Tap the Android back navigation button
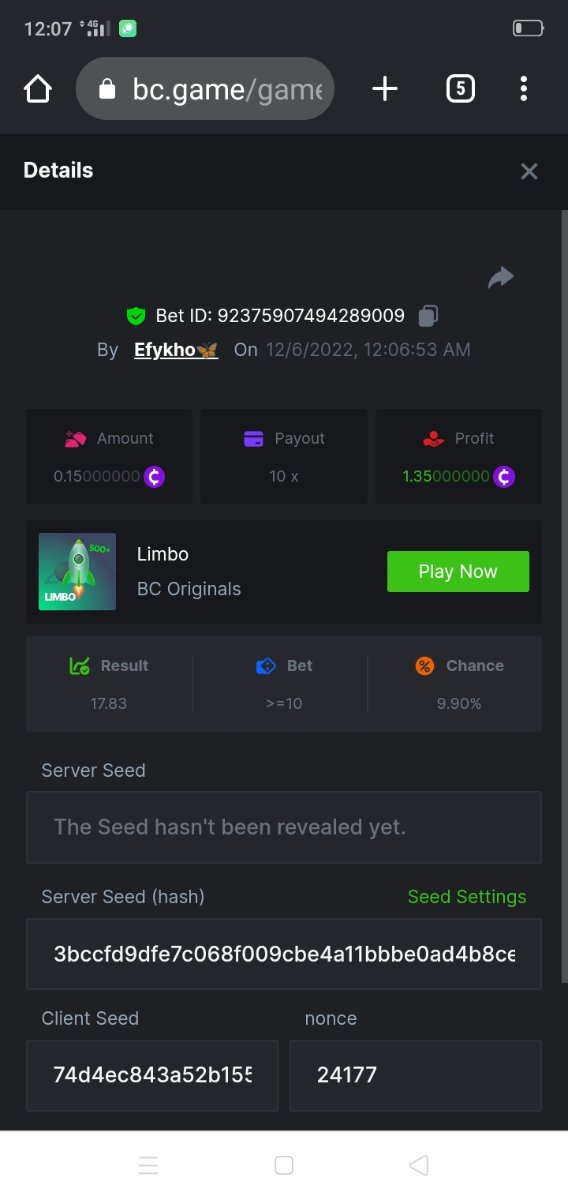The height and width of the screenshot is (1200, 568). point(419,1165)
